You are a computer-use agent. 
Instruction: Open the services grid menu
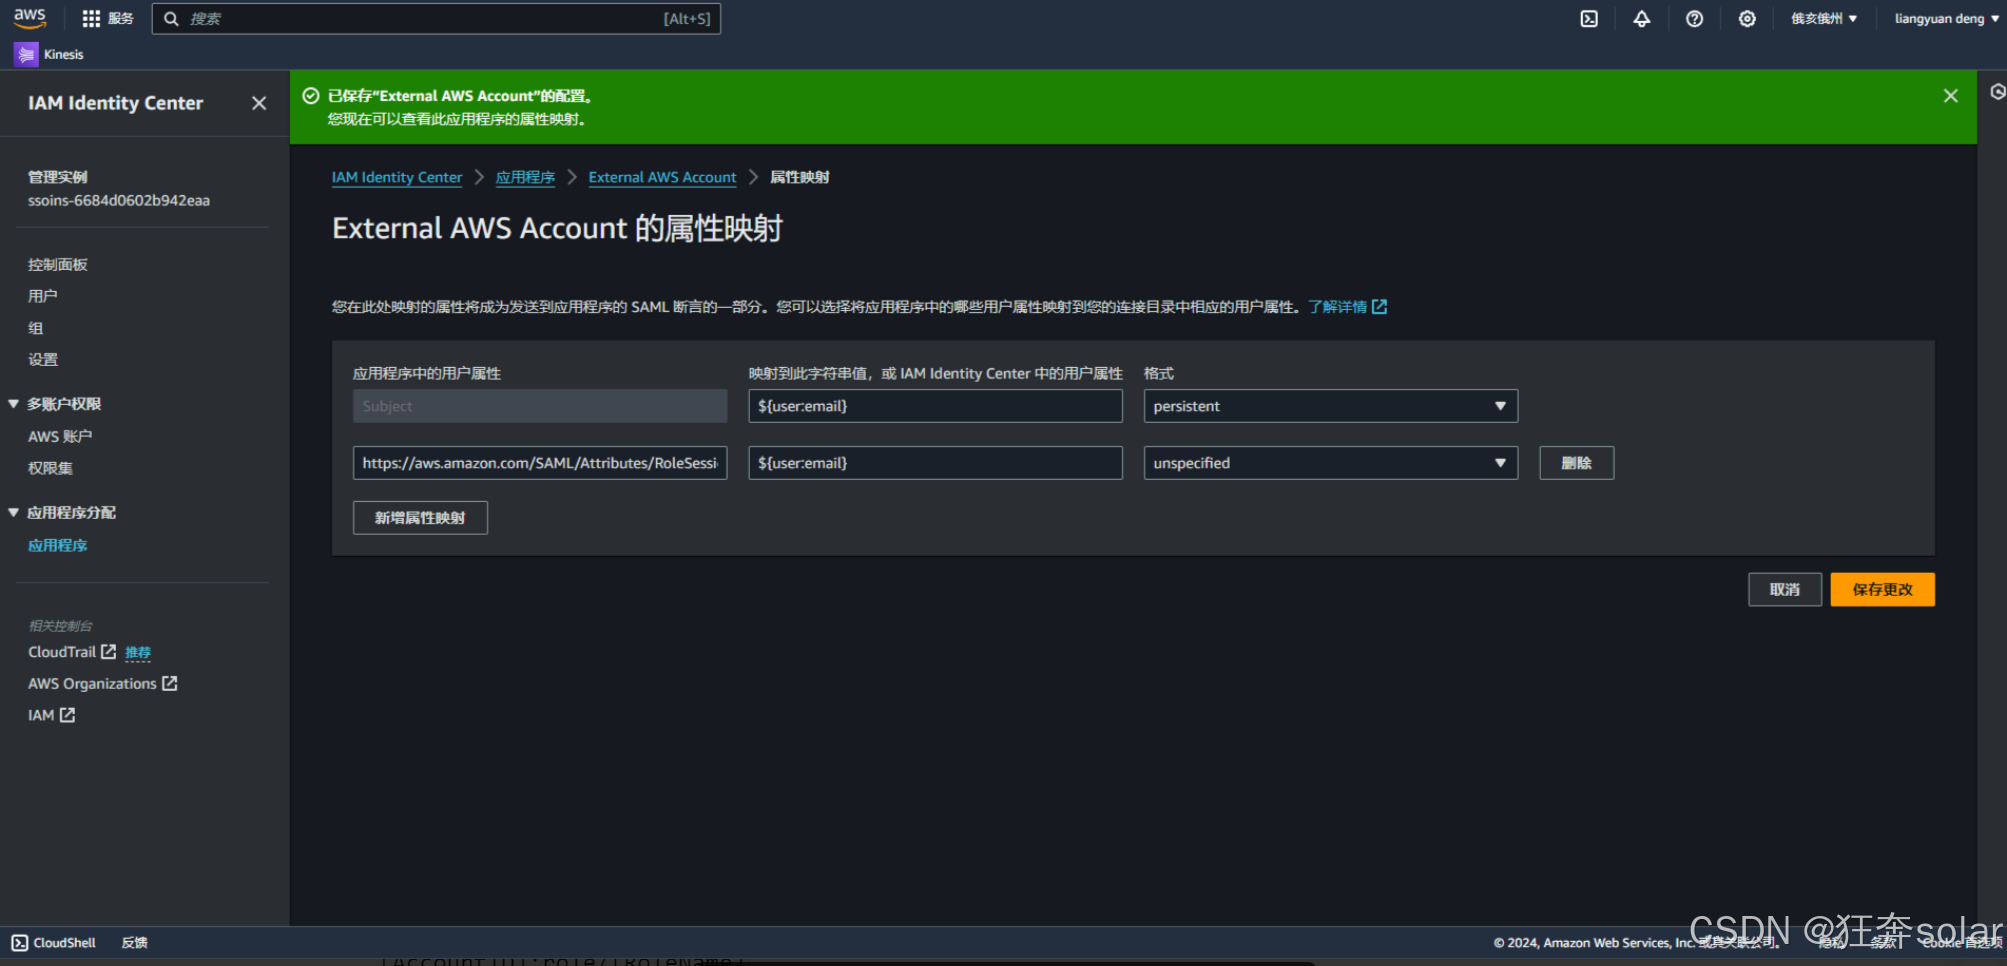(x=91, y=18)
